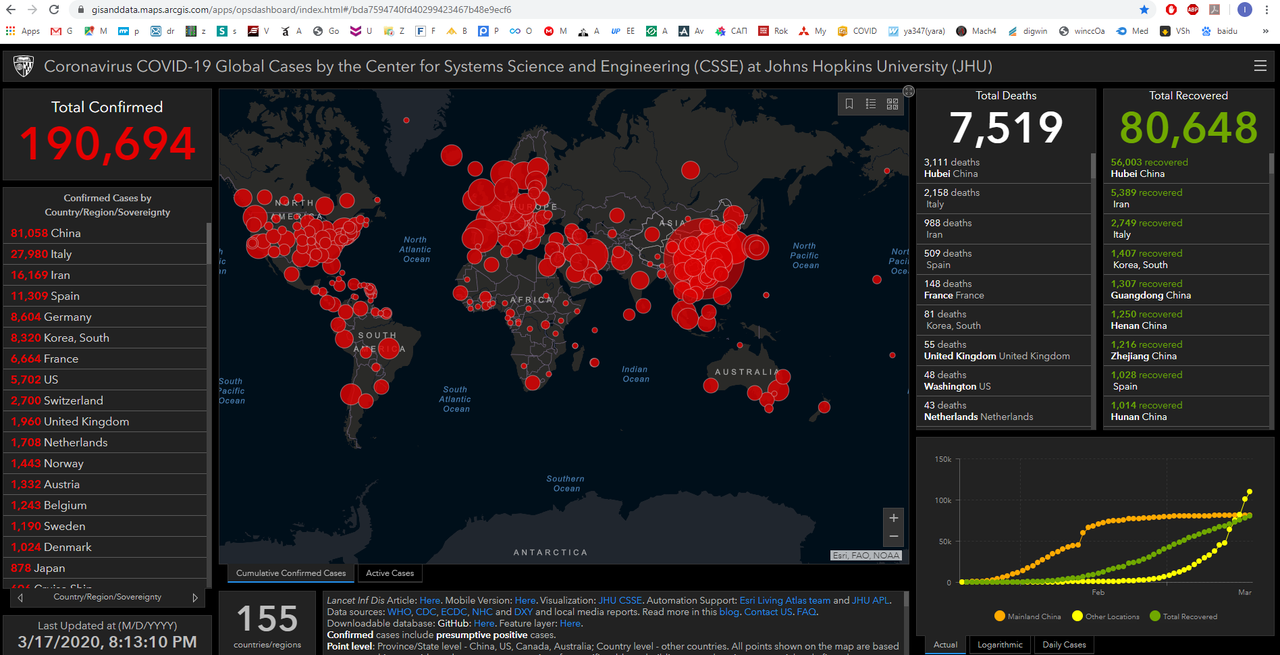Viewport: 1280px width, 655px height.
Task: Open the FAQ link
Action: point(806,612)
